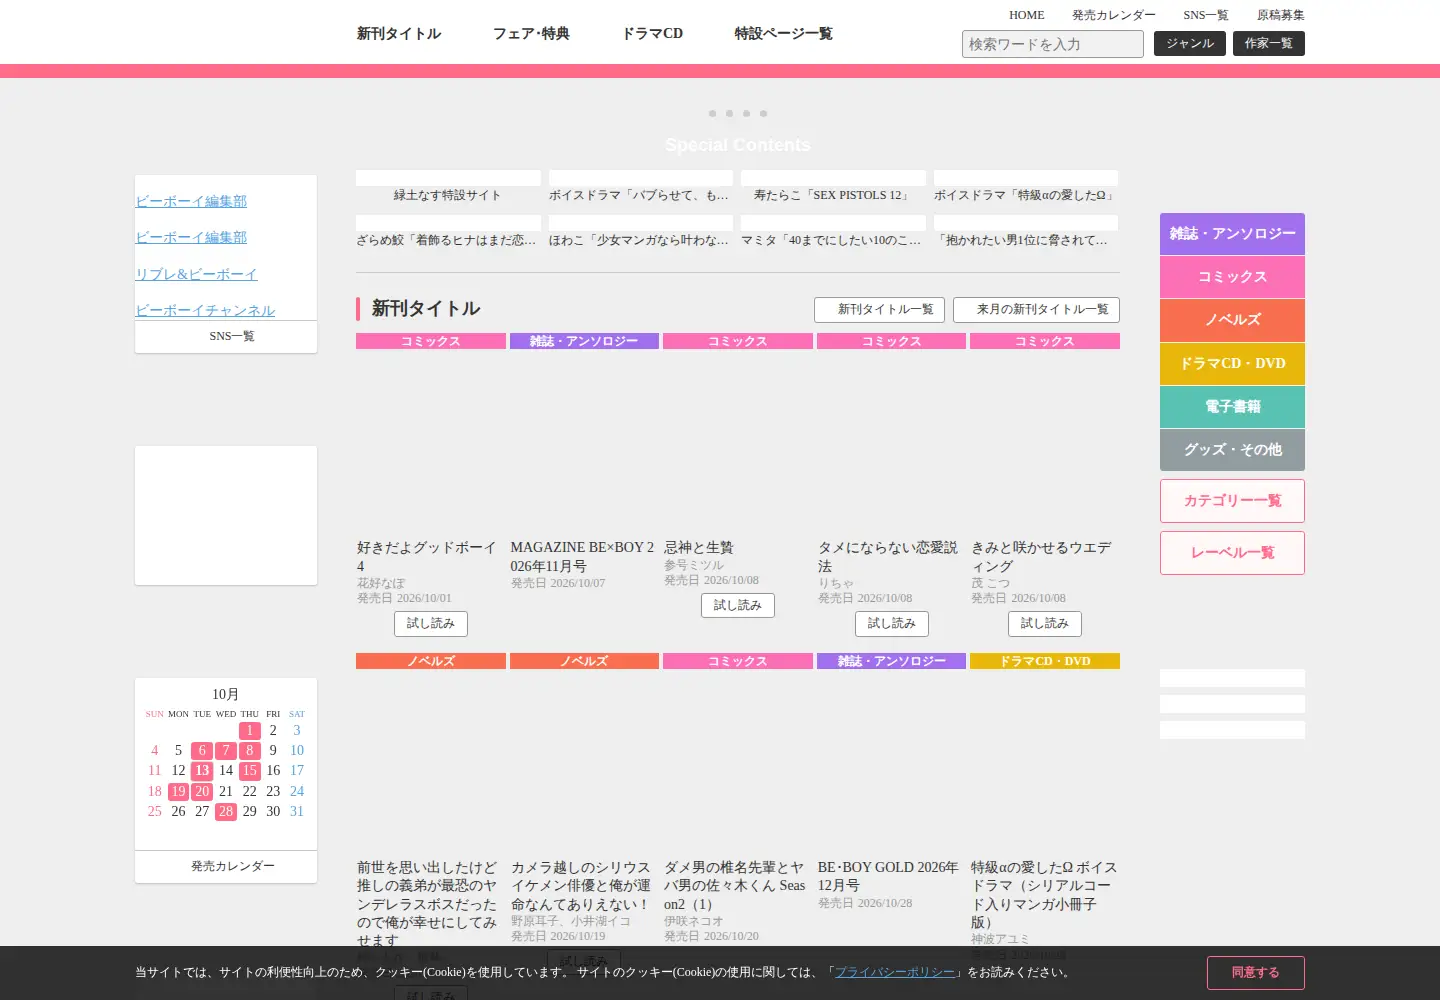Open the 原稿募集 link in the header
Image resolution: width=1440 pixels, height=1000 pixels.
coord(1280,15)
